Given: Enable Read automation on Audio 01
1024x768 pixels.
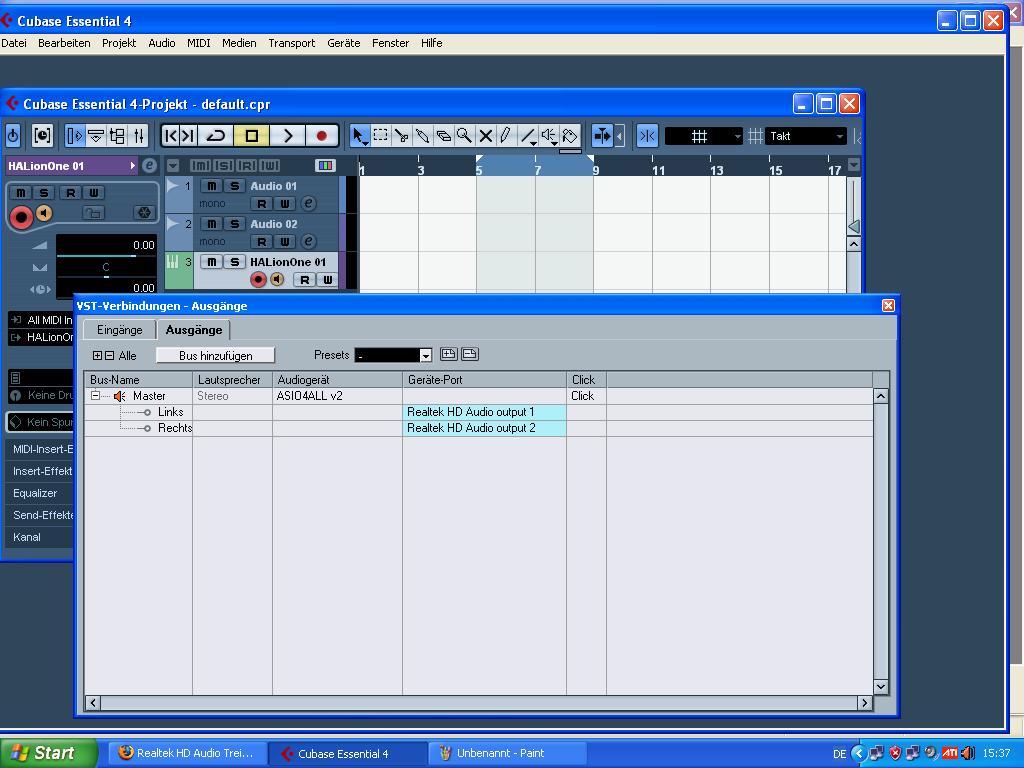Looking at the screenshot, I should pos(262,204).
